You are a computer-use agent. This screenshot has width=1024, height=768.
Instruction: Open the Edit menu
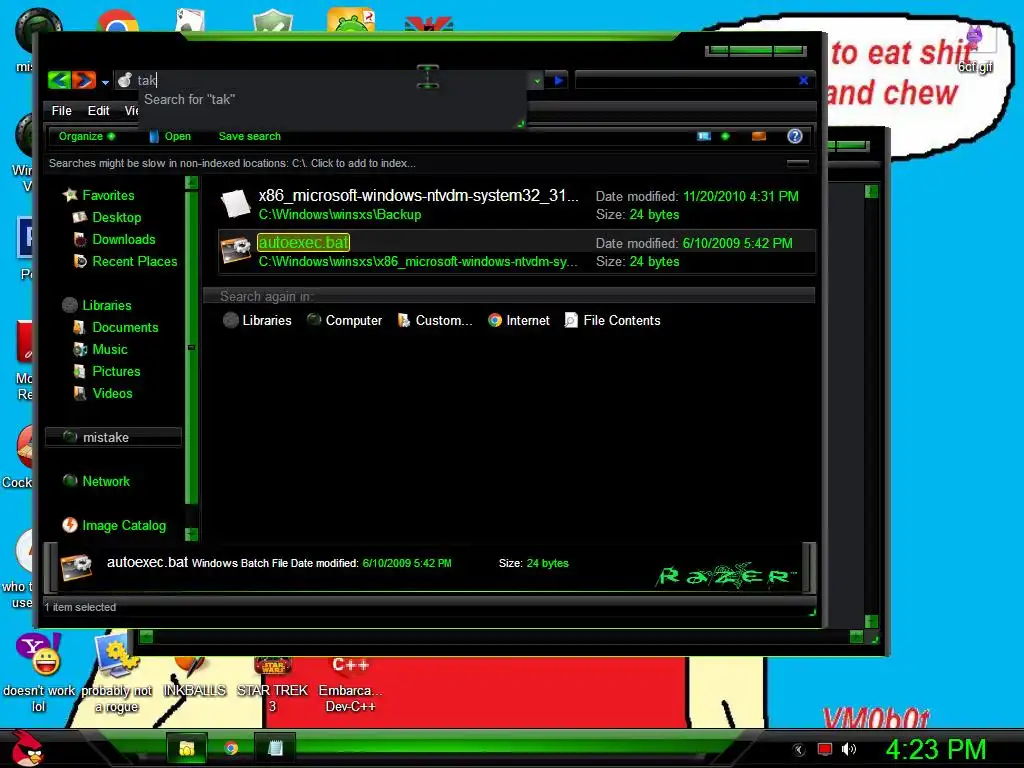point(99,110)
